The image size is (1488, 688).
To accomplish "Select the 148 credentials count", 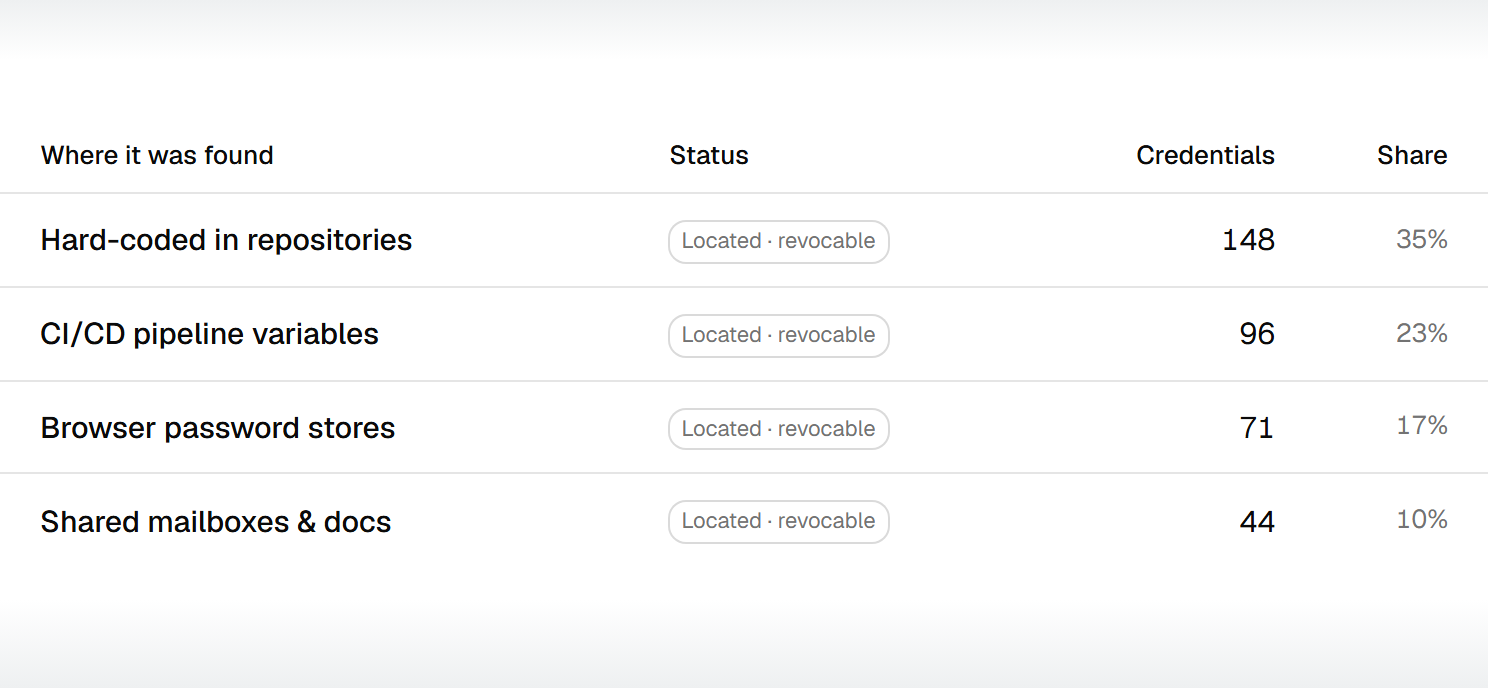I will click(1248, 240).
